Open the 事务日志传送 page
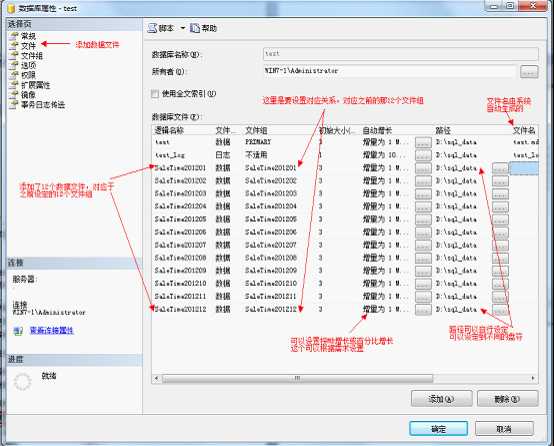 click(43, 105)
